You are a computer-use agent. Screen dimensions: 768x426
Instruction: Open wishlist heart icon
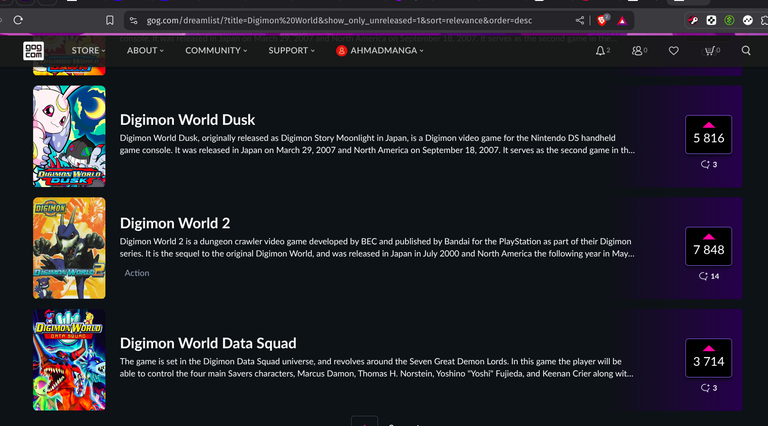click(x=674, y=50)
